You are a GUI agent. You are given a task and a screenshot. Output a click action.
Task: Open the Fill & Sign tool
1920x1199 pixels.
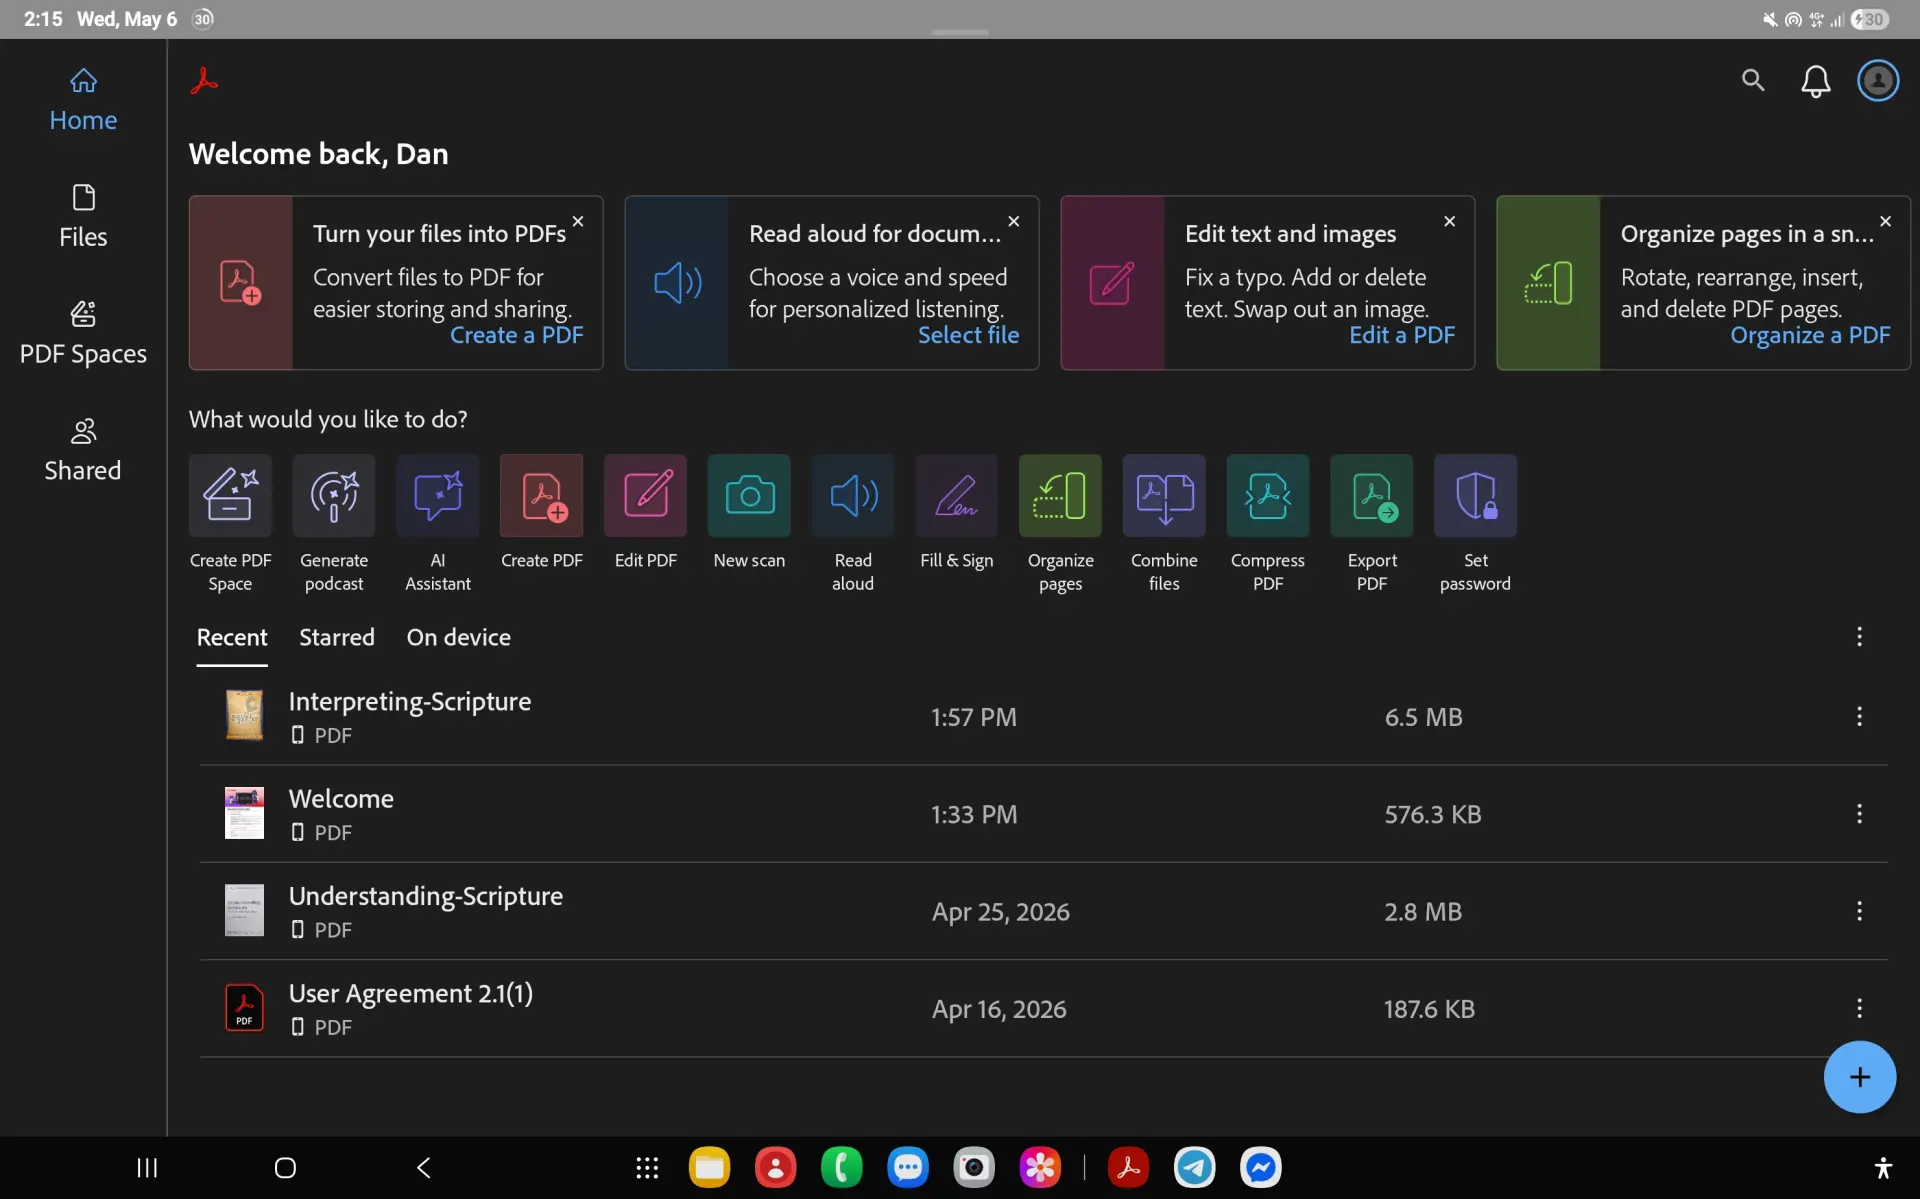point(957,513)
